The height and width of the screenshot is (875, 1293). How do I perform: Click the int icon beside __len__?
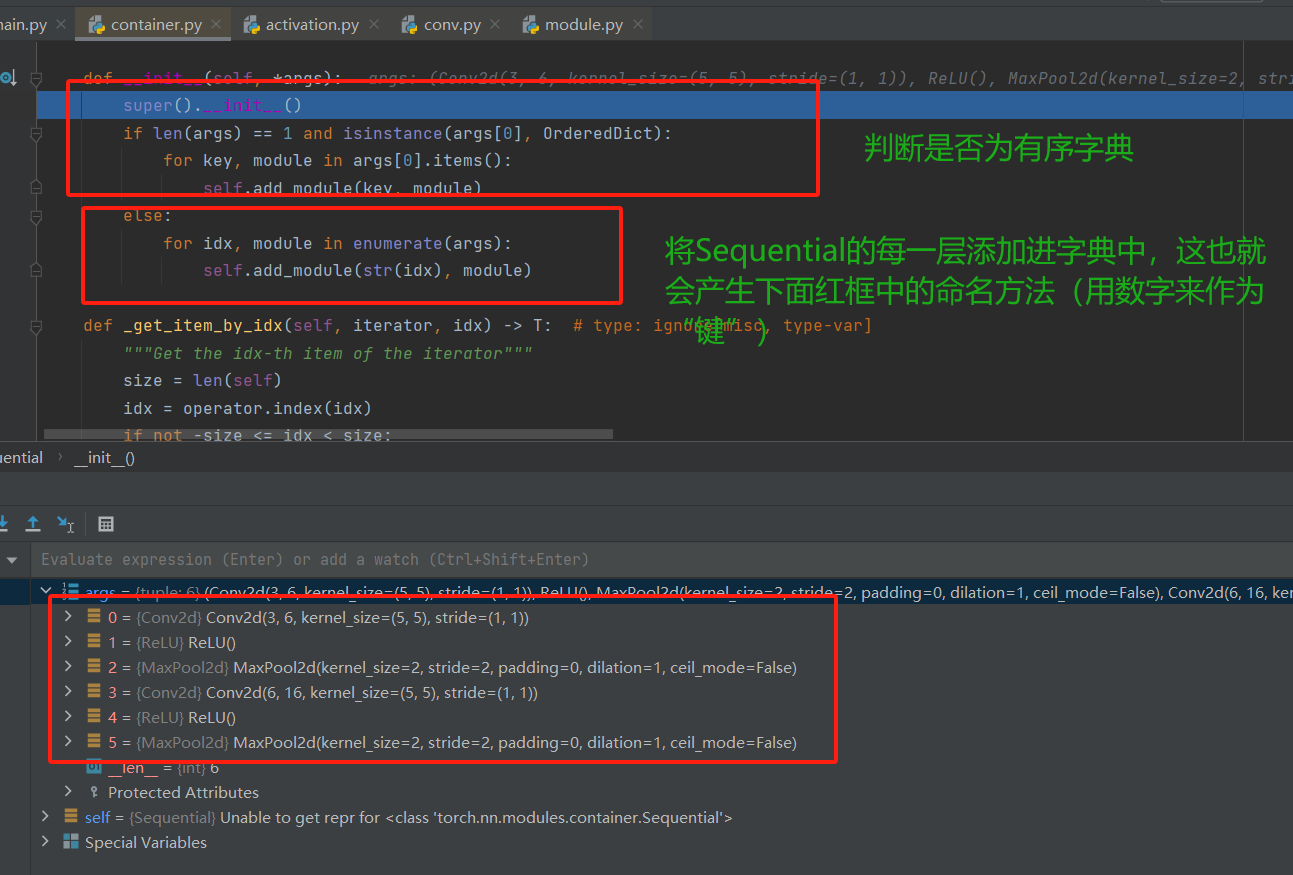tap(94, 767)
